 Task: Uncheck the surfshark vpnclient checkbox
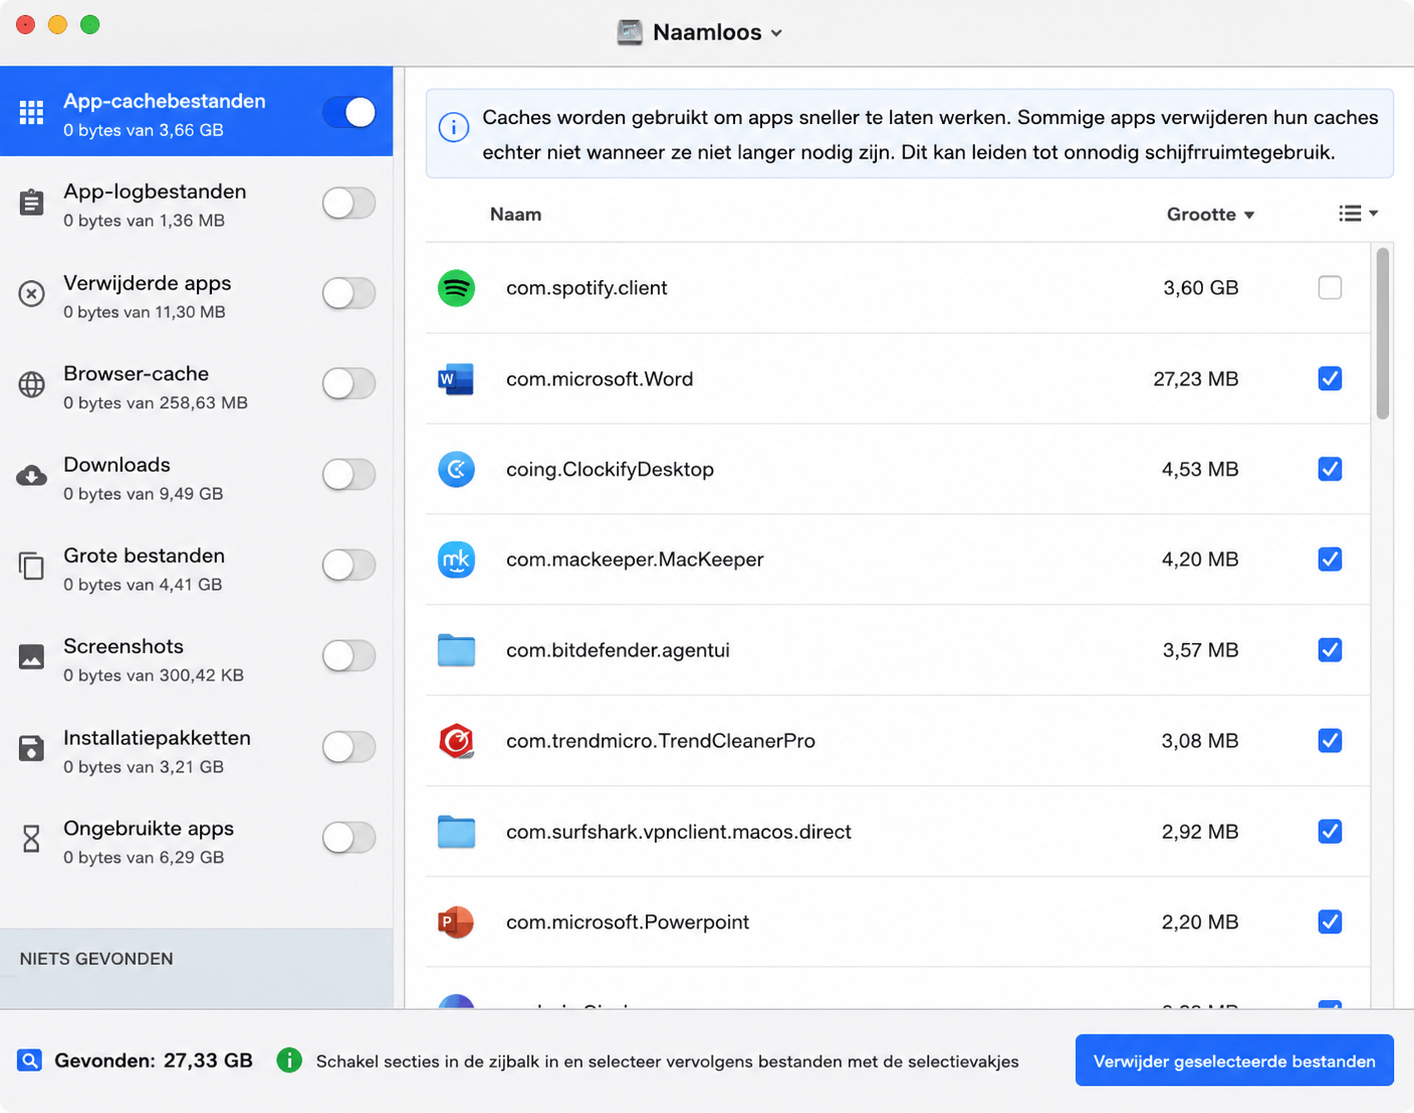1330,832
